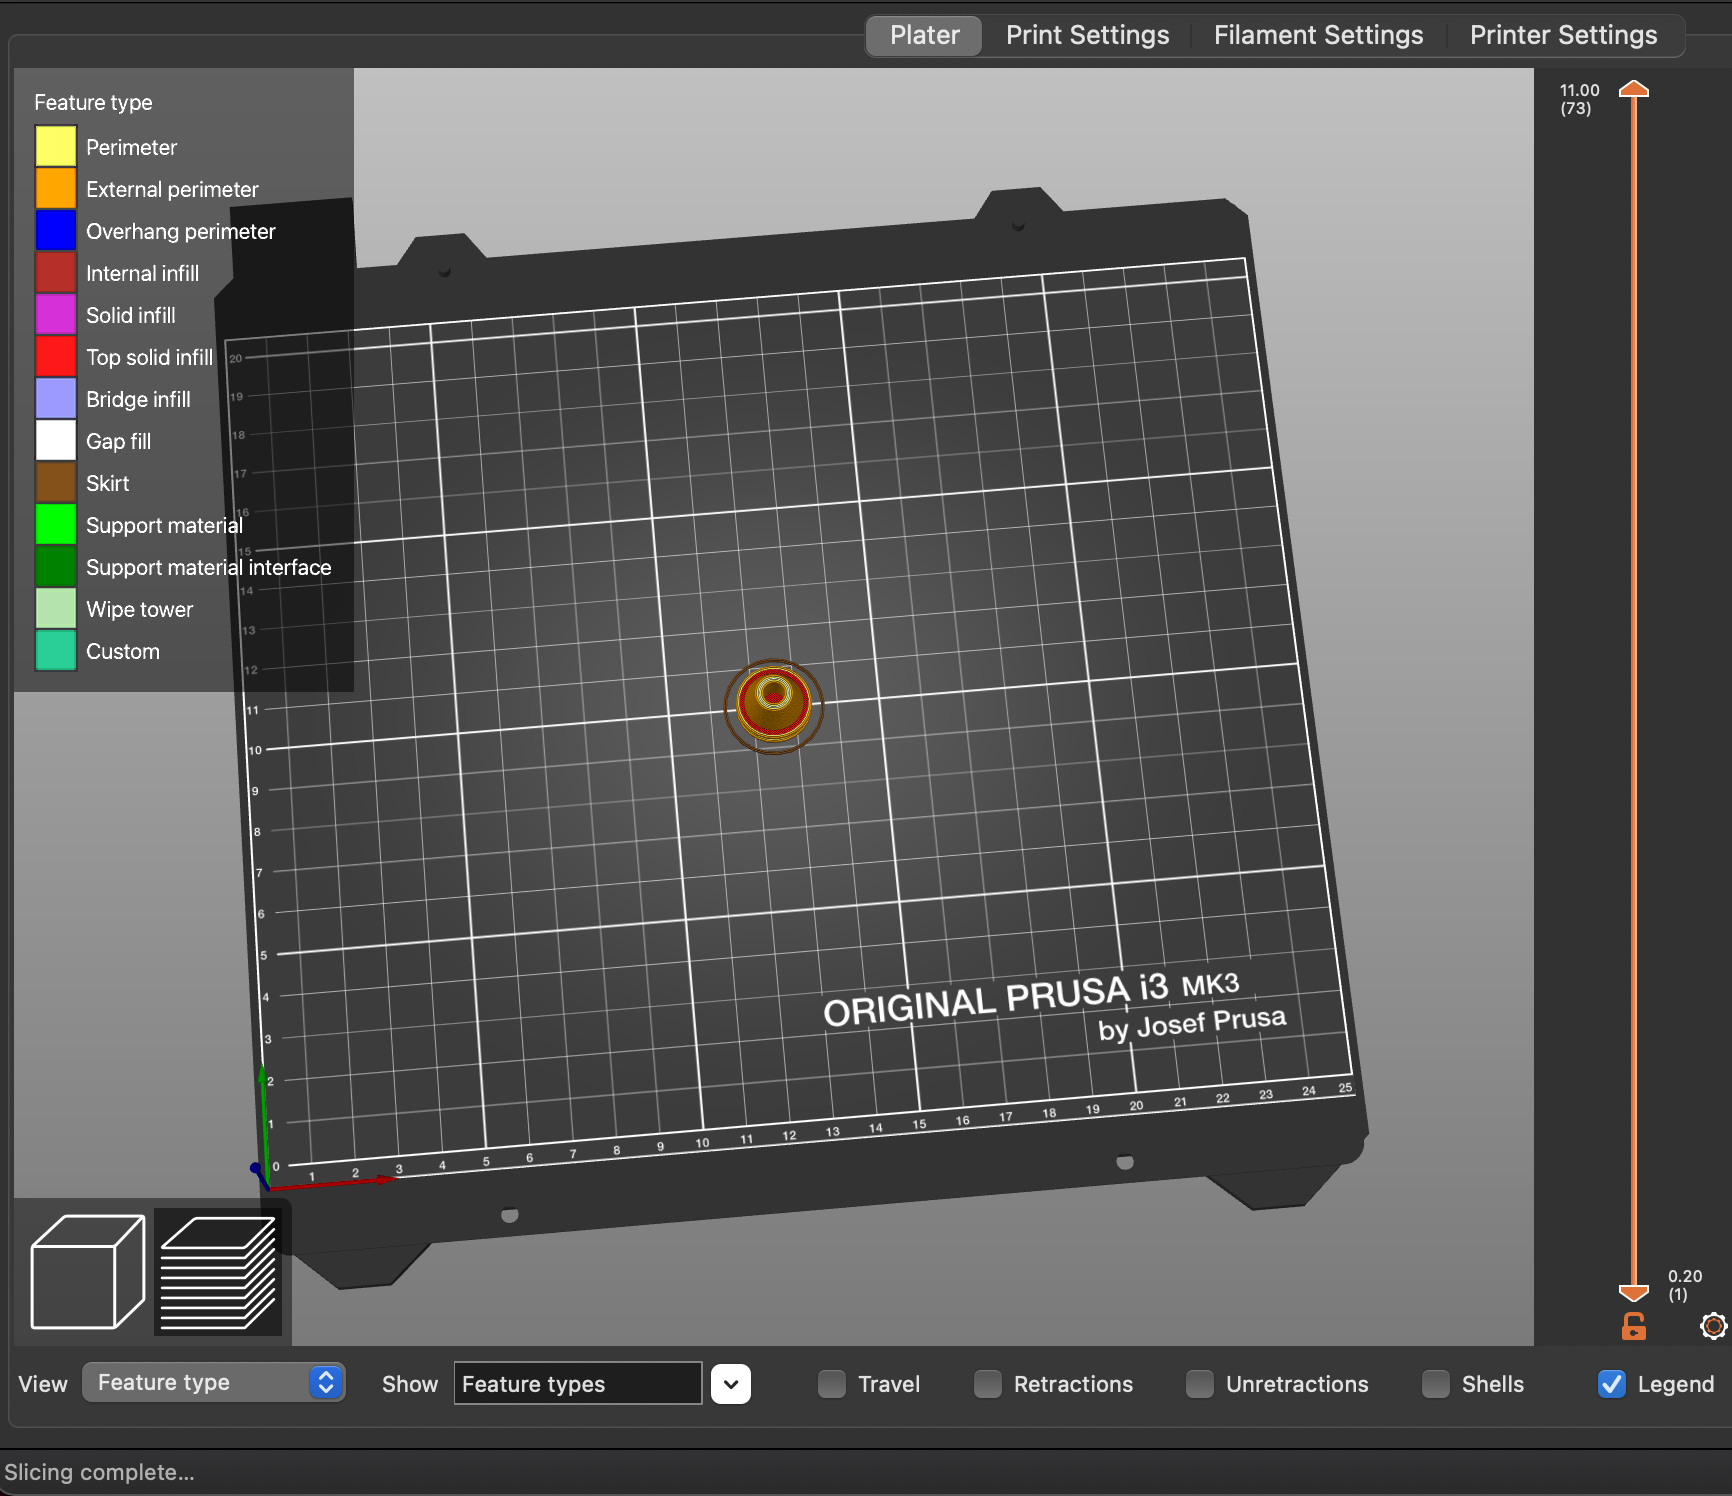Click the lower layer slider thumb arrow
This screenshot has height=1496, width=1732.
[1633, 1292]
